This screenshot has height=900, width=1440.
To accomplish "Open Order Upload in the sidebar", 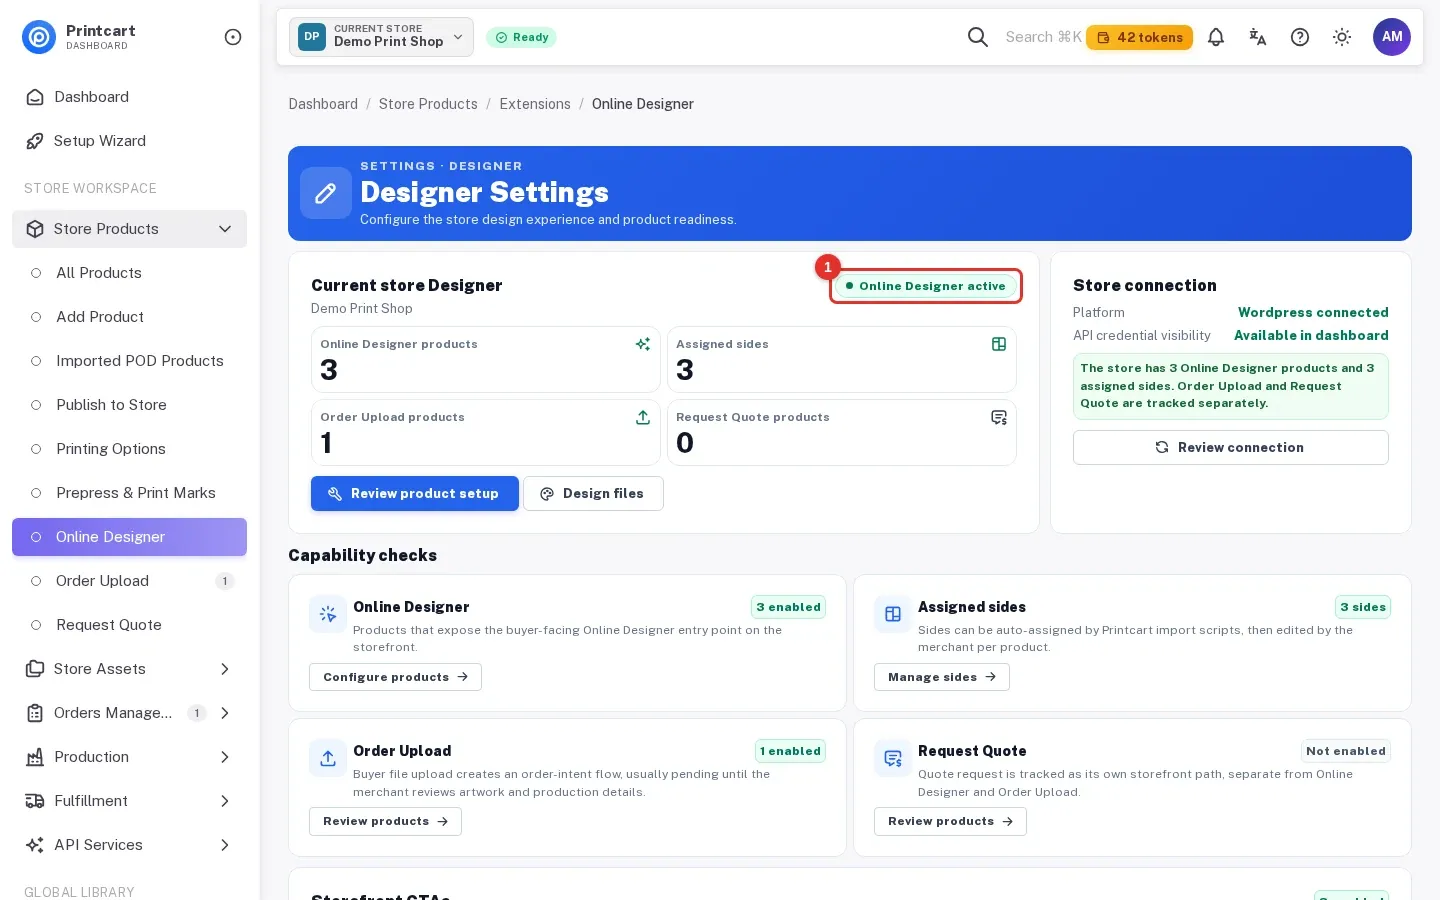I will coord(129,581).
